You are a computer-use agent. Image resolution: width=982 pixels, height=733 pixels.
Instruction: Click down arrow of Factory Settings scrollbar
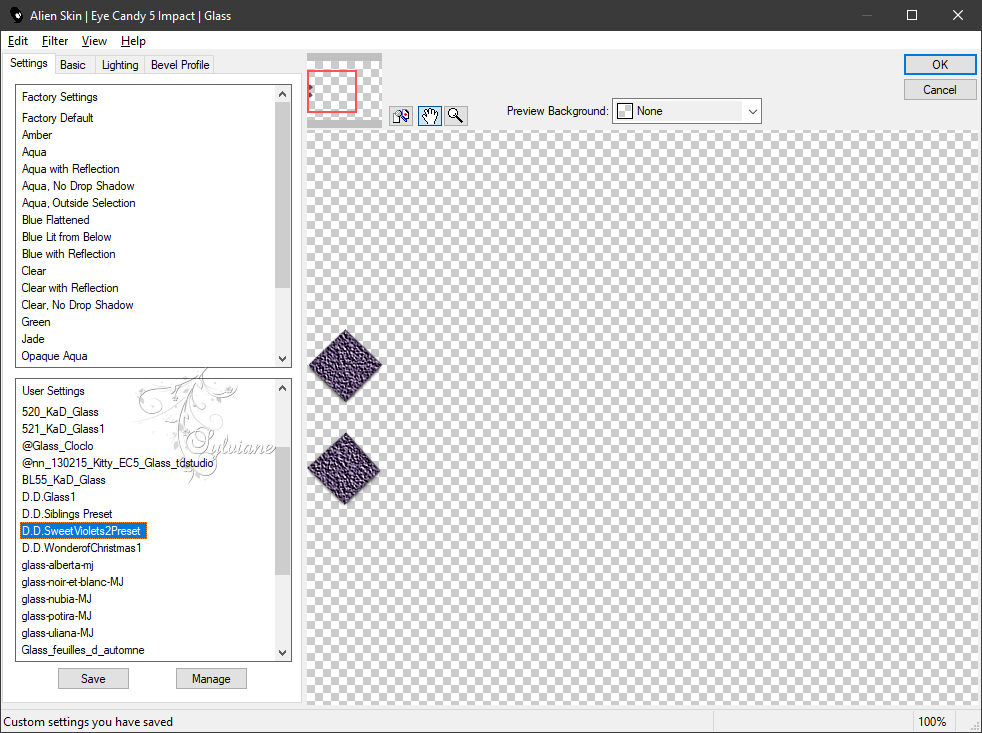click(282, 359)
